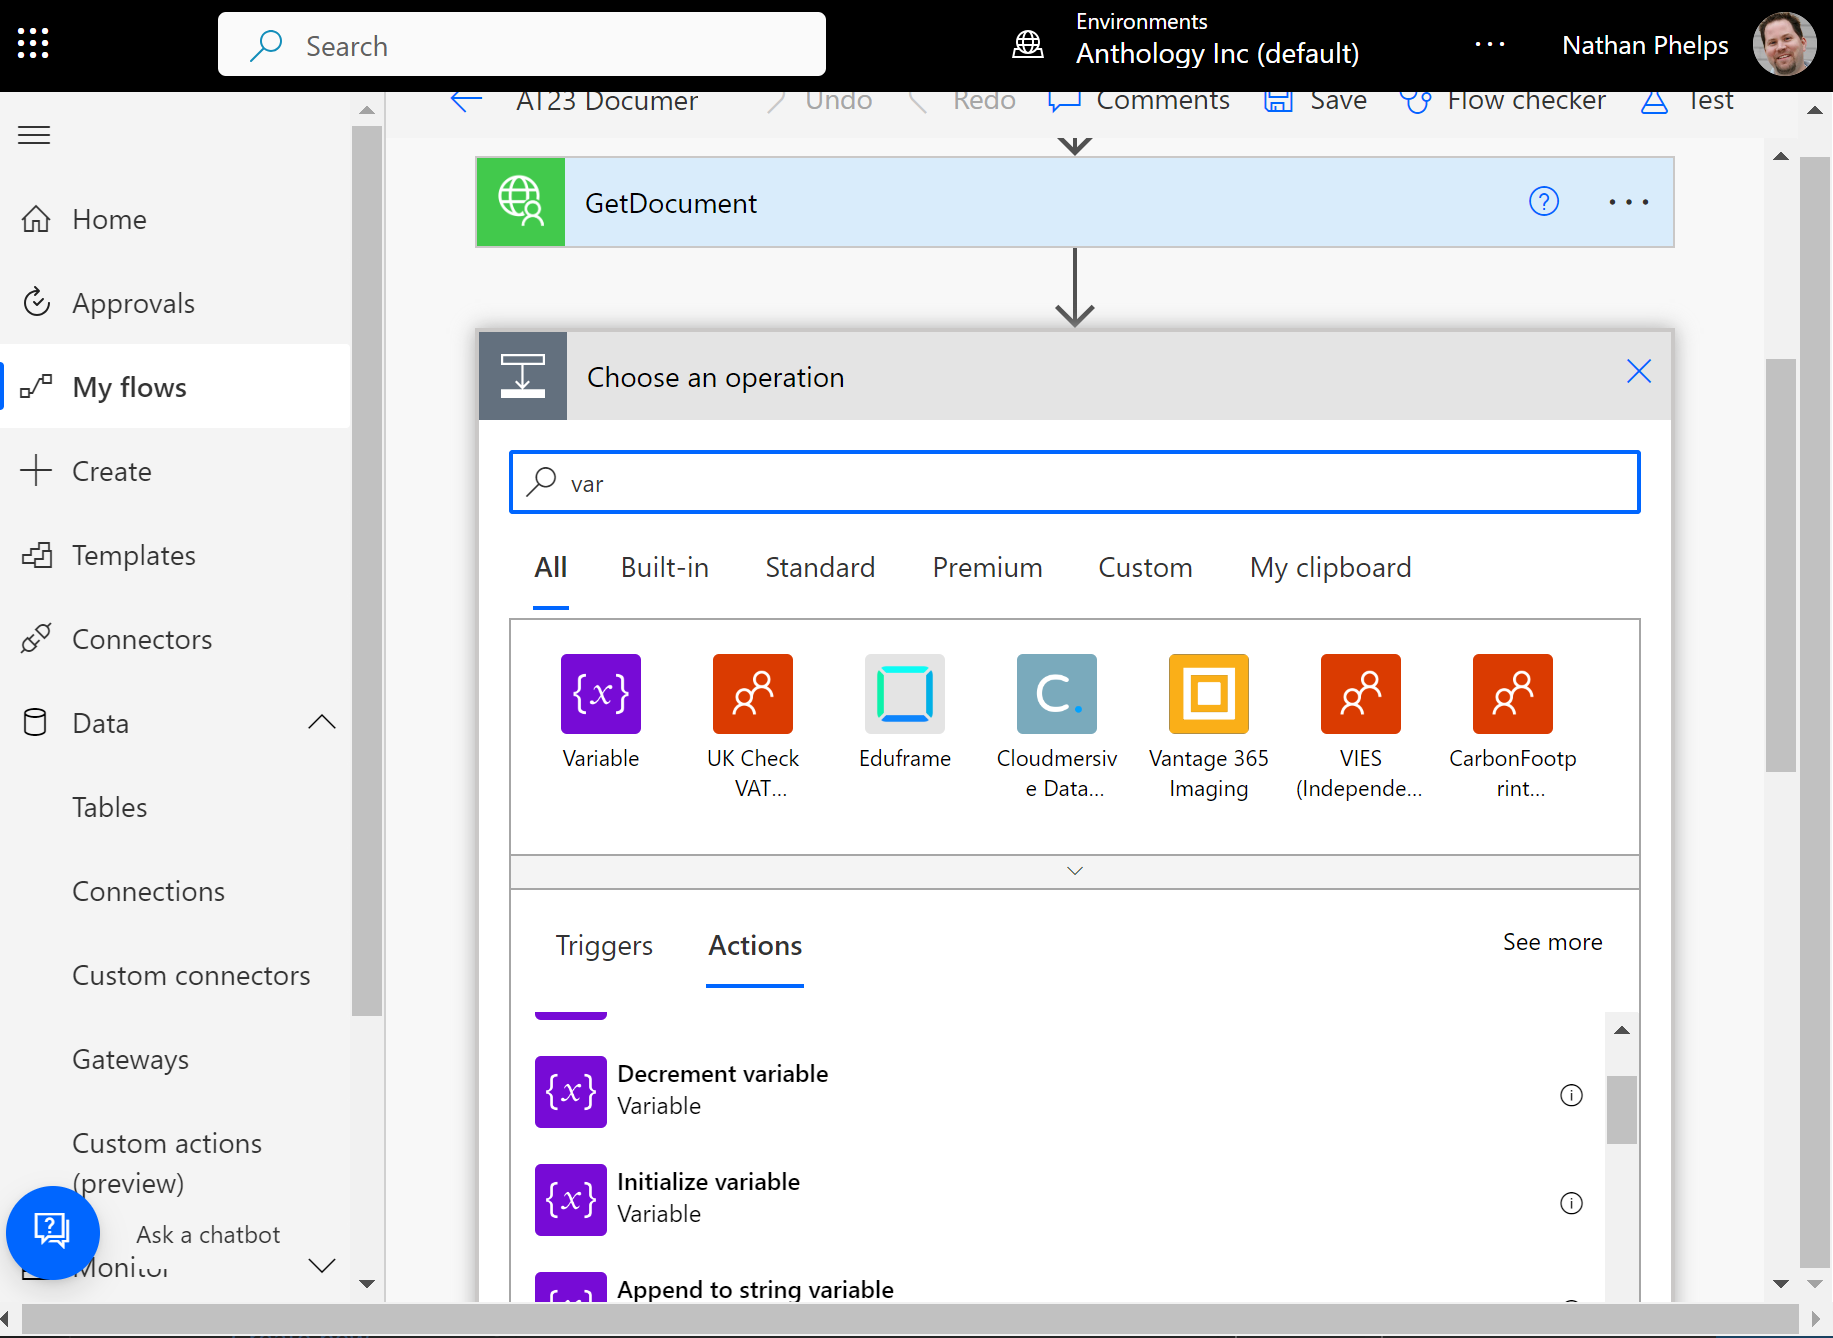Click the GetDocument connector icon

pyautogui.click(x=521, y=202)
